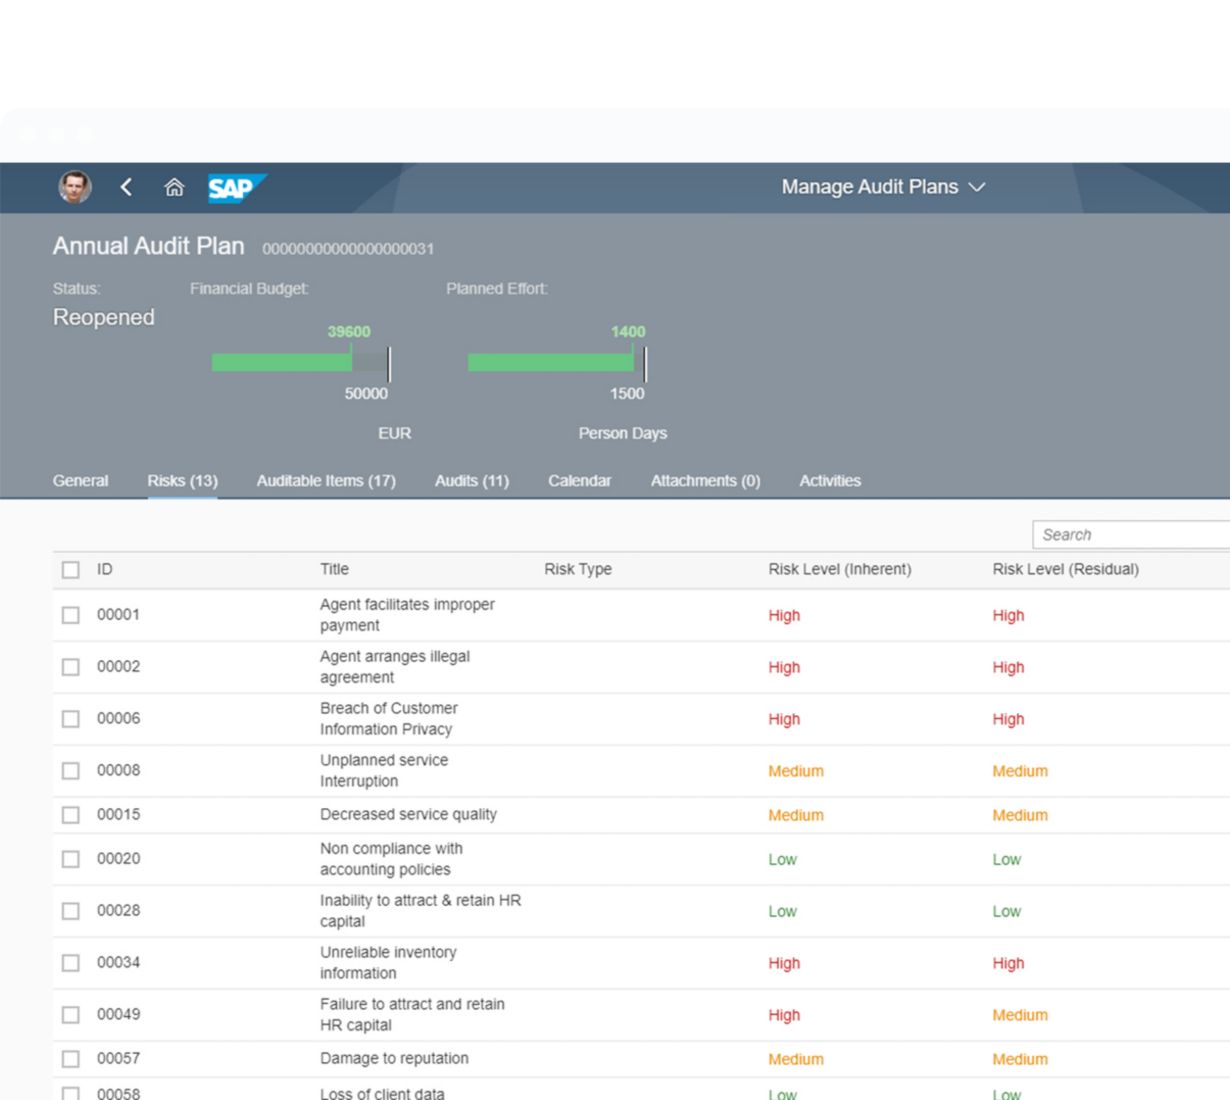Expand the Manage Audit Plans dropdown
The image size is (1230, 1100).
pos(883,187)
